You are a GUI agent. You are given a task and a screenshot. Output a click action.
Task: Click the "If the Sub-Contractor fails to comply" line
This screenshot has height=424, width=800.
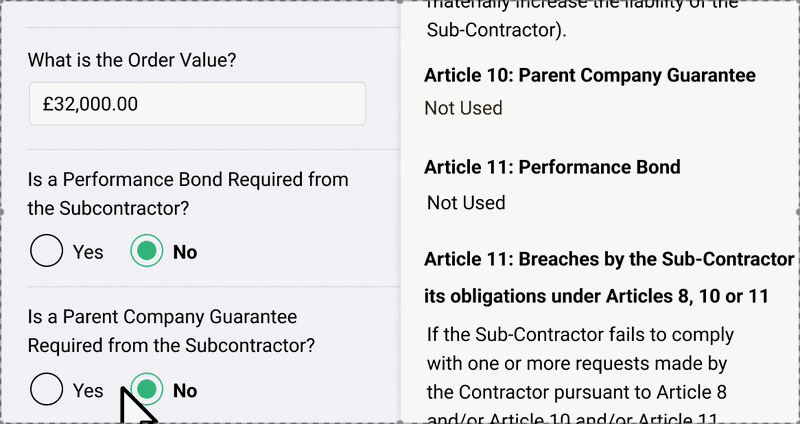580,334
